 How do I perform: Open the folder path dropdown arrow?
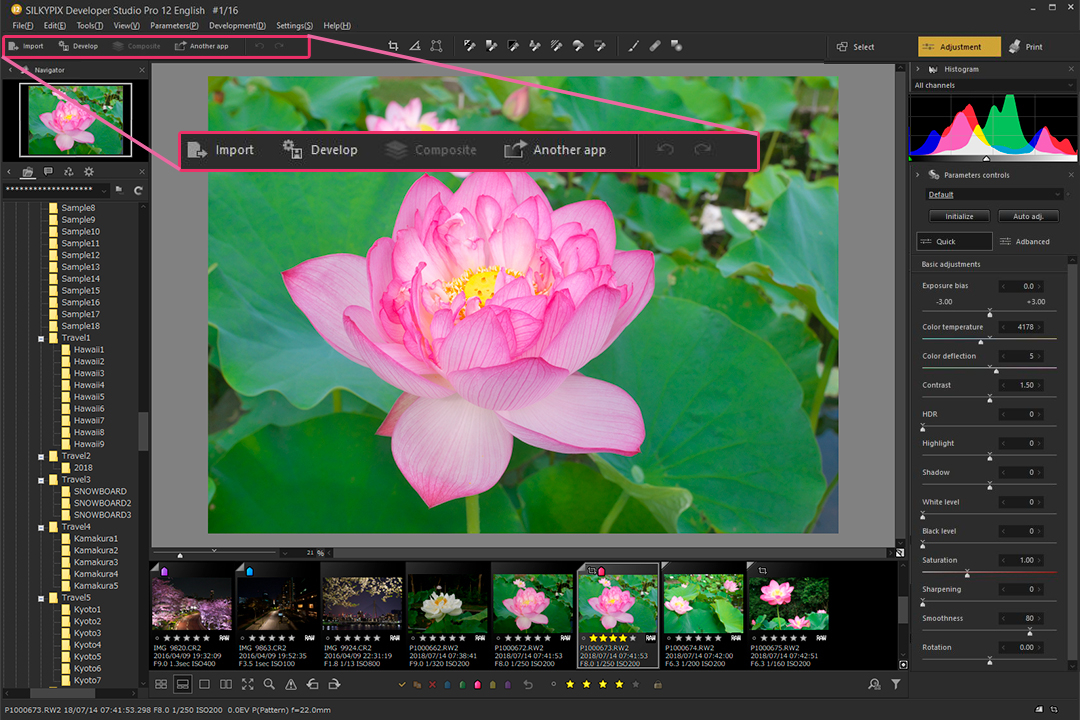click(x=104, y=190)
